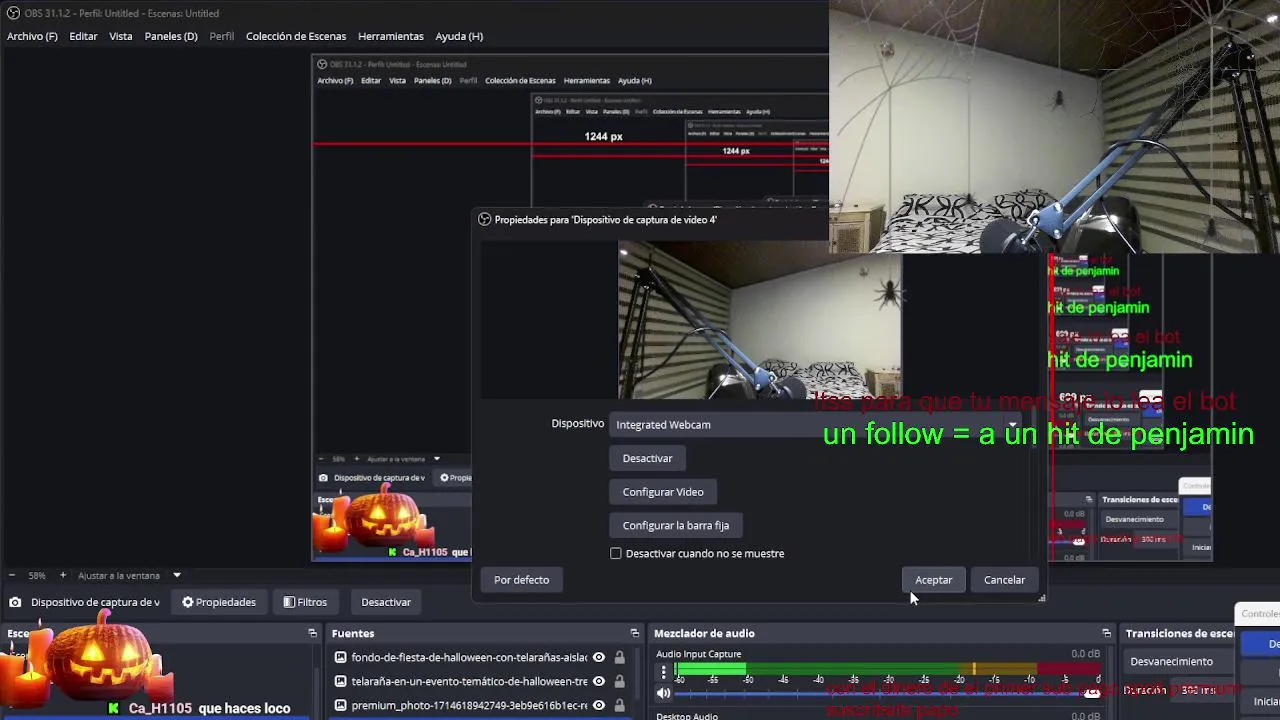
Task: Toggle lock on premium_photo source
Action: tap(620, 705)
